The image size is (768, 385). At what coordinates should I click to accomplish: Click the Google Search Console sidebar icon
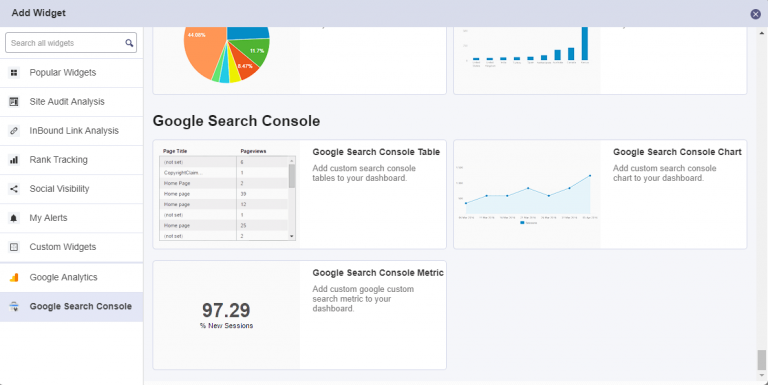14,307
